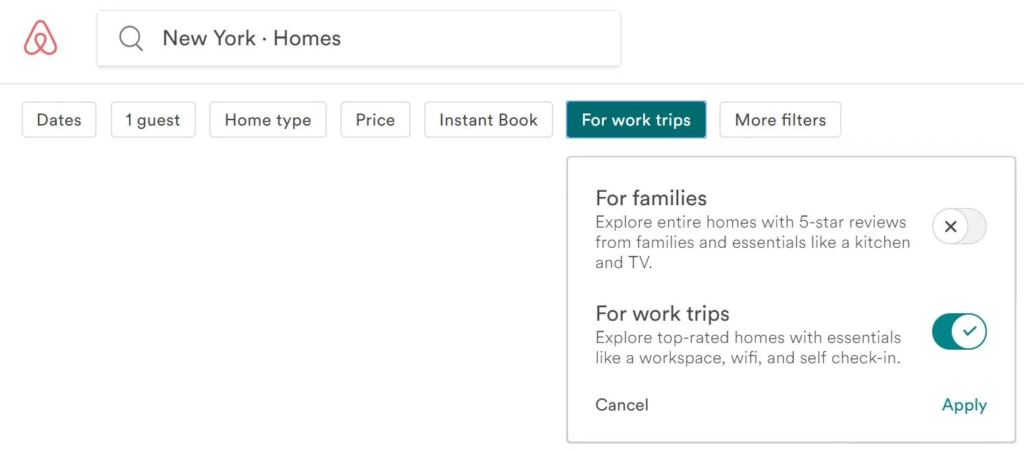Enable the For families toggle
Screen dimensions: 1024x451
coord(959,226)
